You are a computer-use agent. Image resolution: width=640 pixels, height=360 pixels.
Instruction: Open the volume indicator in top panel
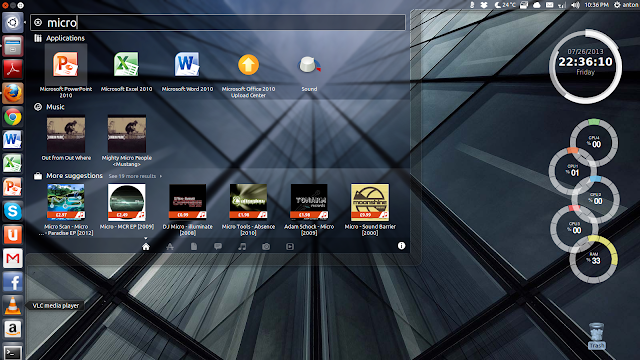pos(575,5)
